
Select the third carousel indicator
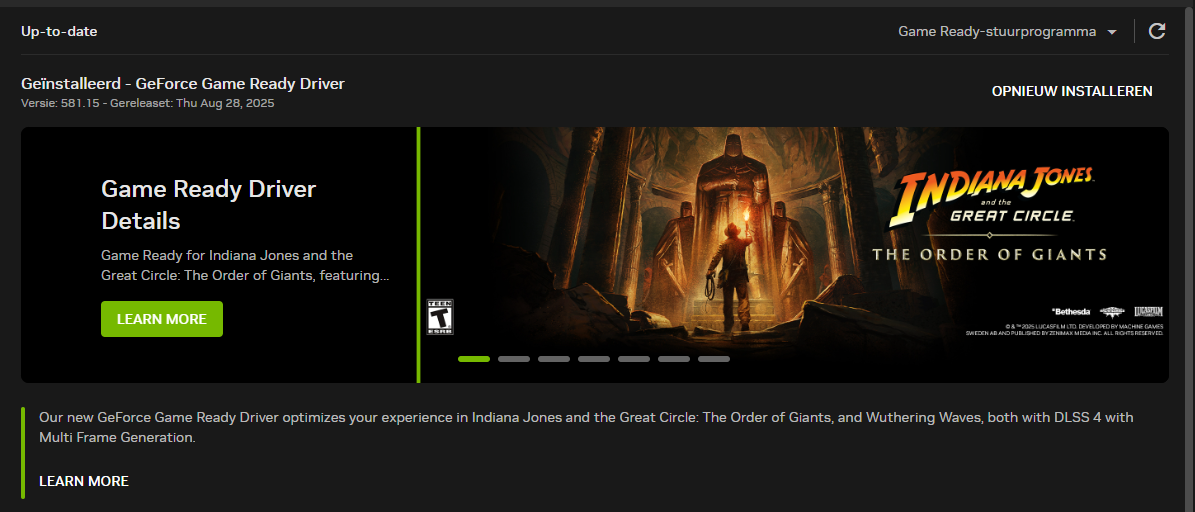554,359
